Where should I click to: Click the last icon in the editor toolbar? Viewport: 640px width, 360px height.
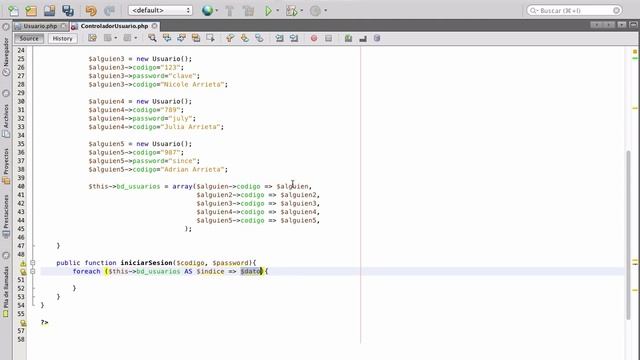click(x=377, y=38)
